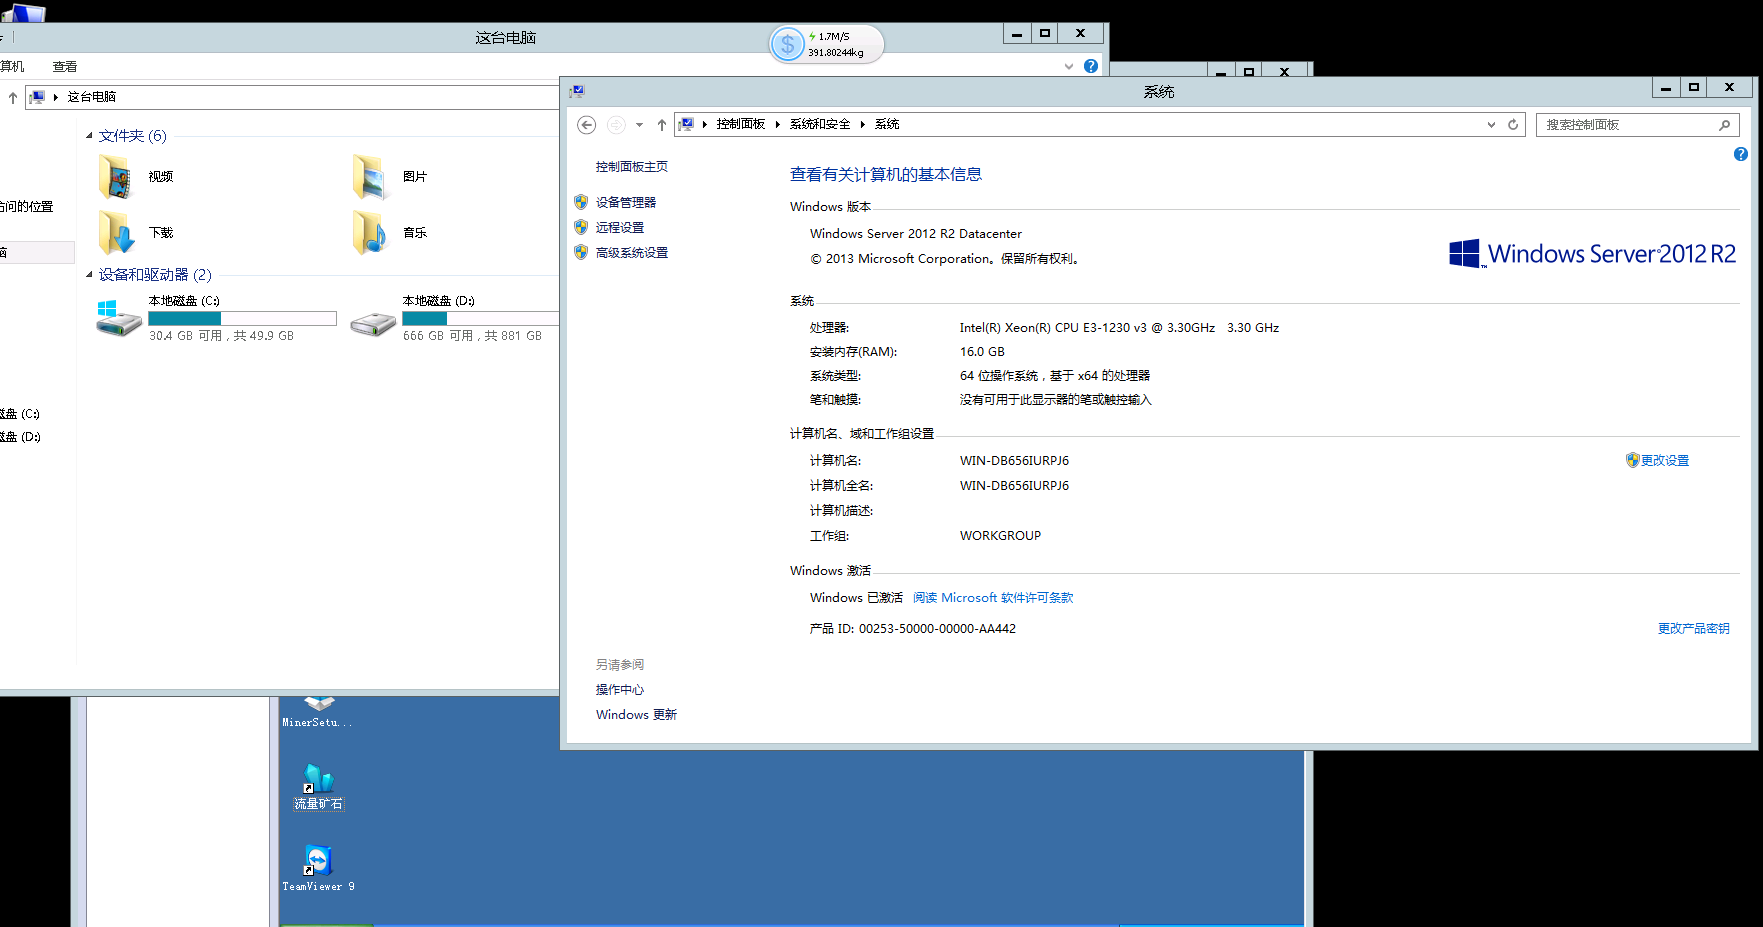Select 磁盘 (C:) in the navigation pane

click(x=20, y=413)
